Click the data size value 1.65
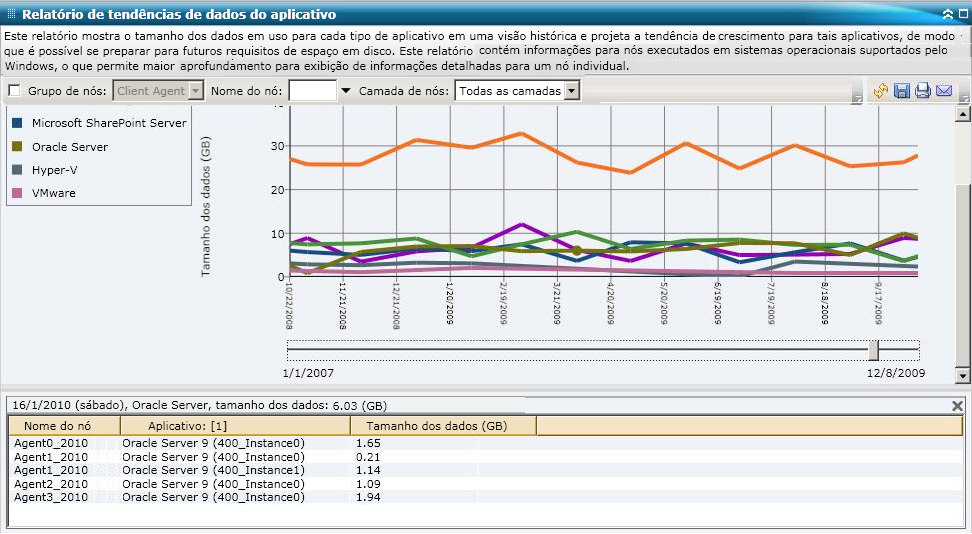The image size is (972, 534). (368, 443)
